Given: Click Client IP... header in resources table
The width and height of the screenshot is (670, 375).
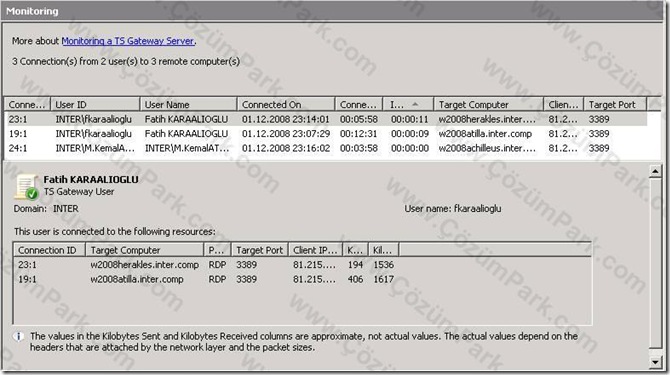Looking at the screenshot, I should [315, 250].
